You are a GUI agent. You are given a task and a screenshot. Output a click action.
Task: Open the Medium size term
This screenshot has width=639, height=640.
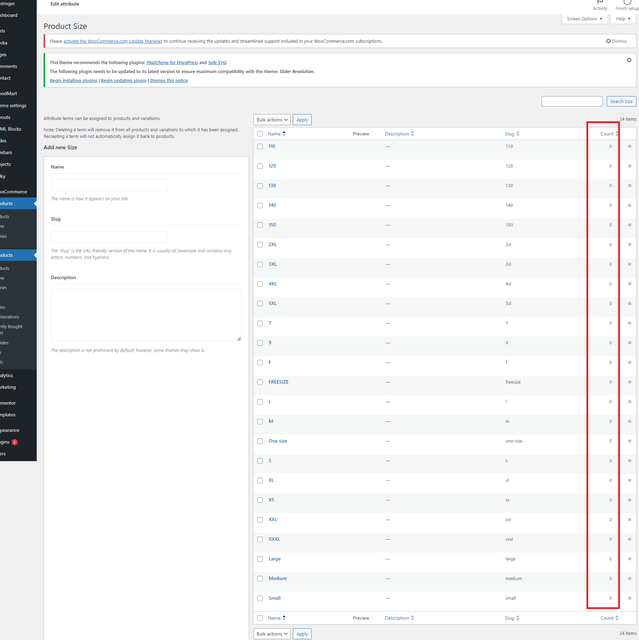(x=277, y=579)
